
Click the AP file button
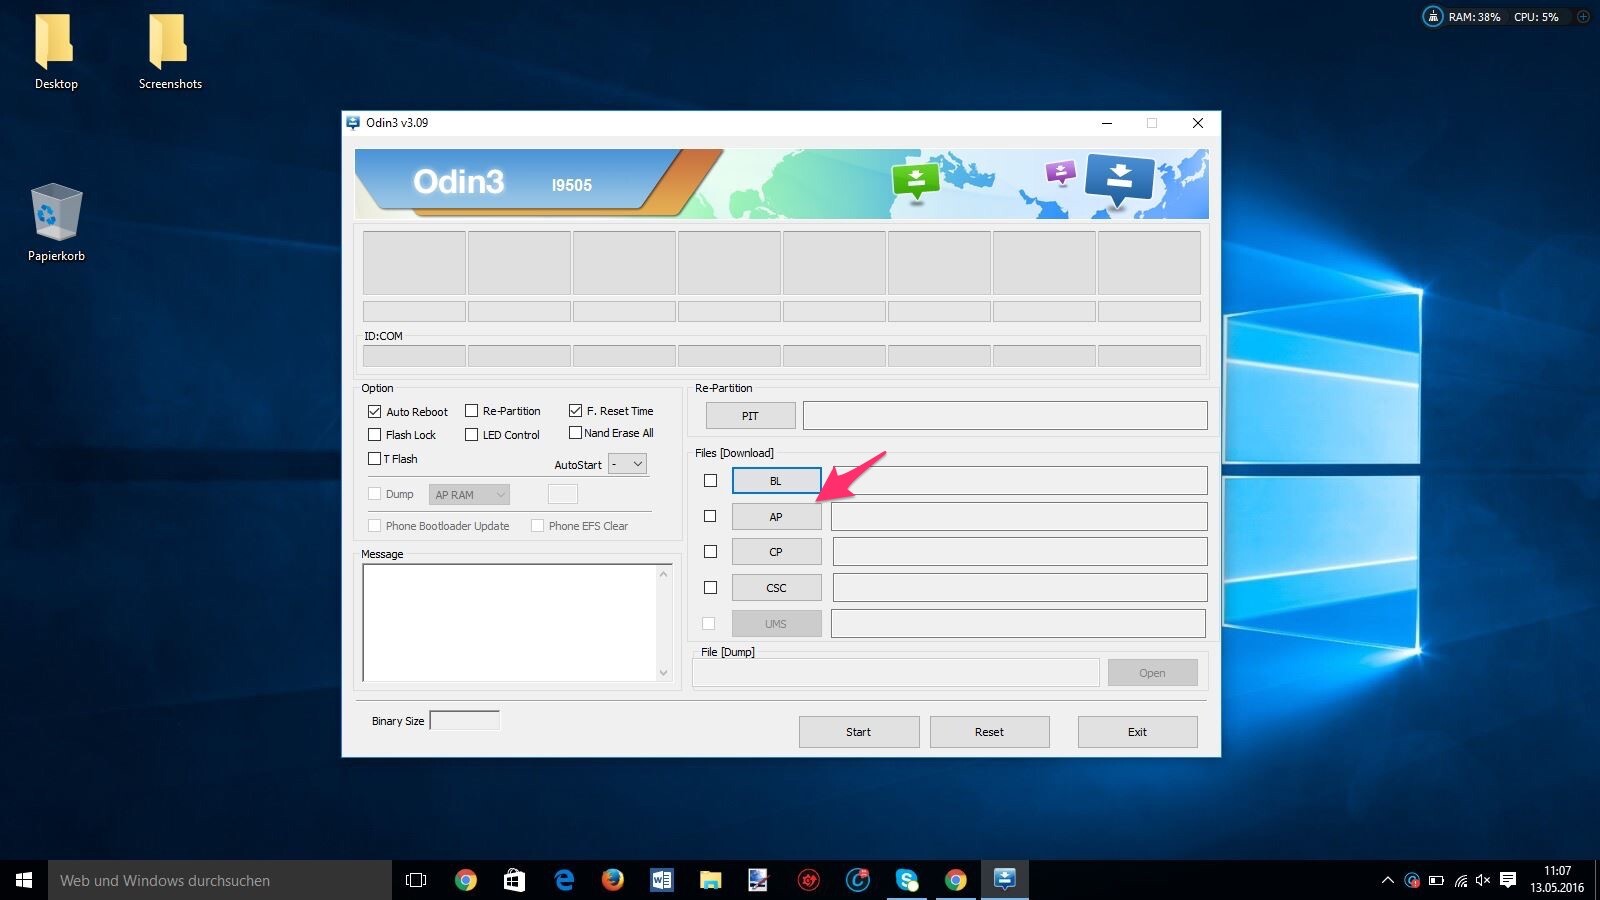click(776, 517)
